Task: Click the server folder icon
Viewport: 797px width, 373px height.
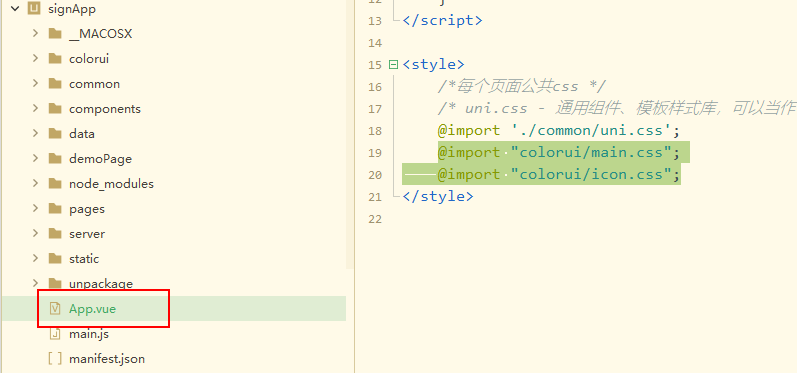Action: [x=55, y=233]
